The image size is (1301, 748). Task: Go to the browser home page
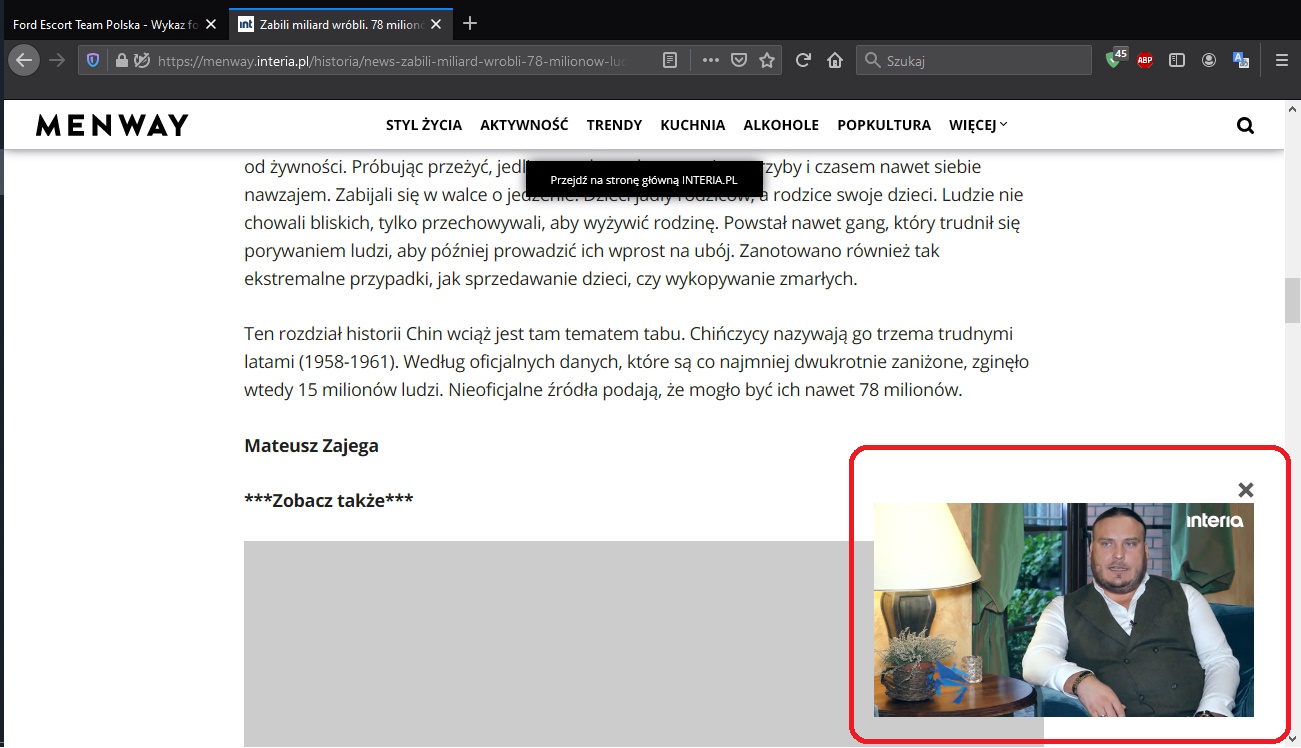coord(835,60)
